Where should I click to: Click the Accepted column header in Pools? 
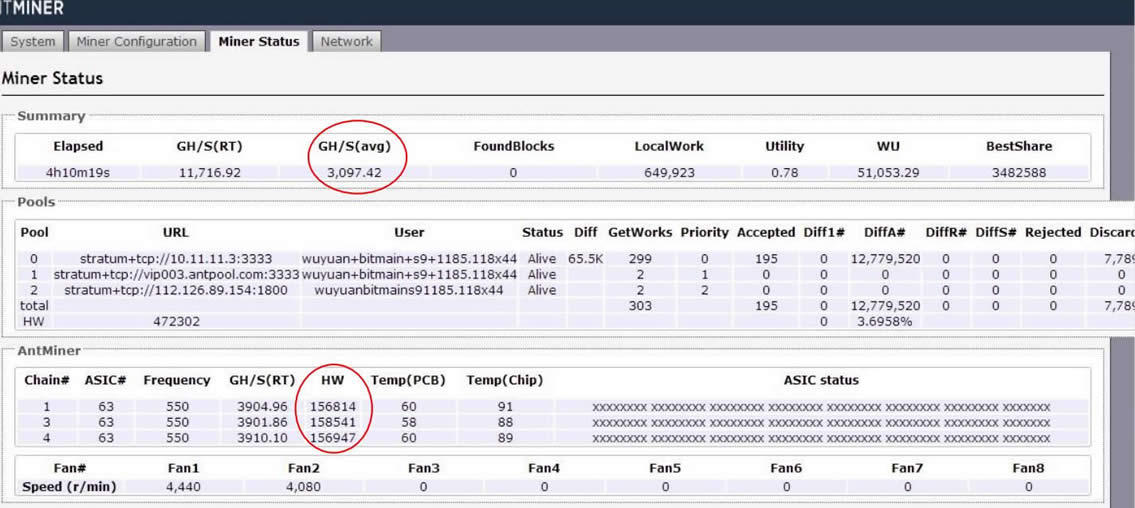765,232
